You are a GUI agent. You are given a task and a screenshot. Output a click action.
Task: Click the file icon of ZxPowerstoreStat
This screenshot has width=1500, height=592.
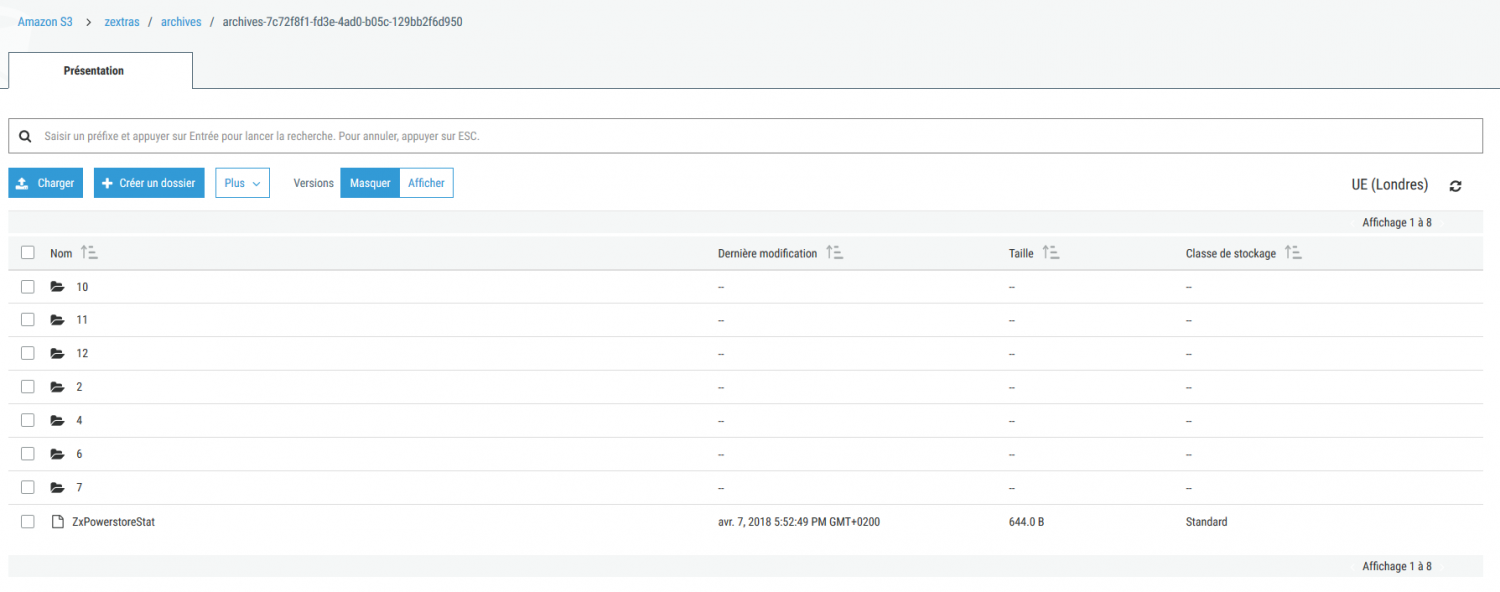click(x=57, y=522)
